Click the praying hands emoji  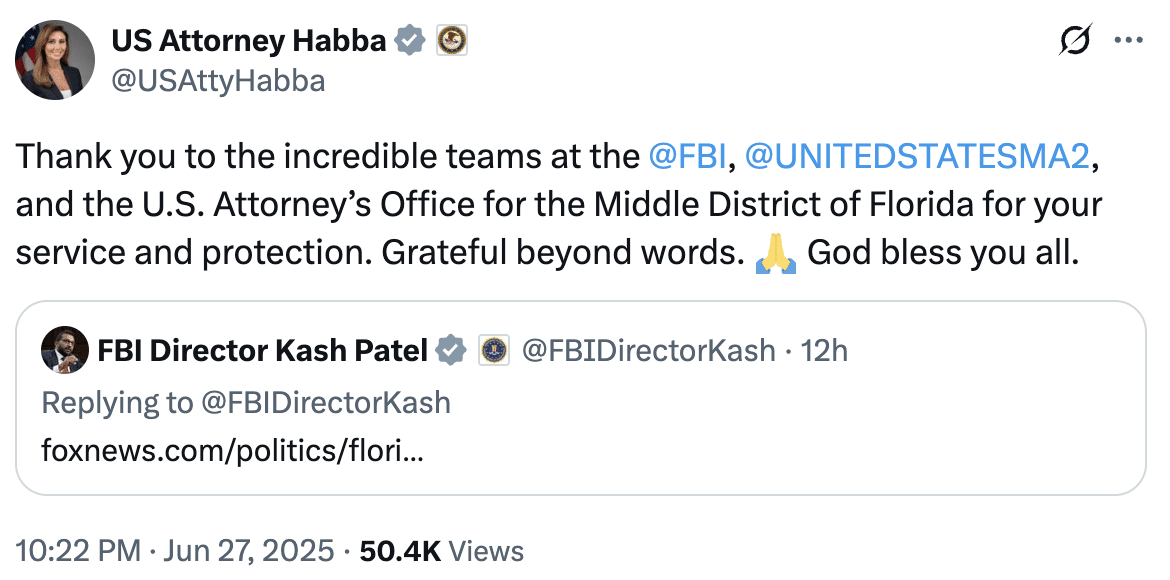coord(776,254)
